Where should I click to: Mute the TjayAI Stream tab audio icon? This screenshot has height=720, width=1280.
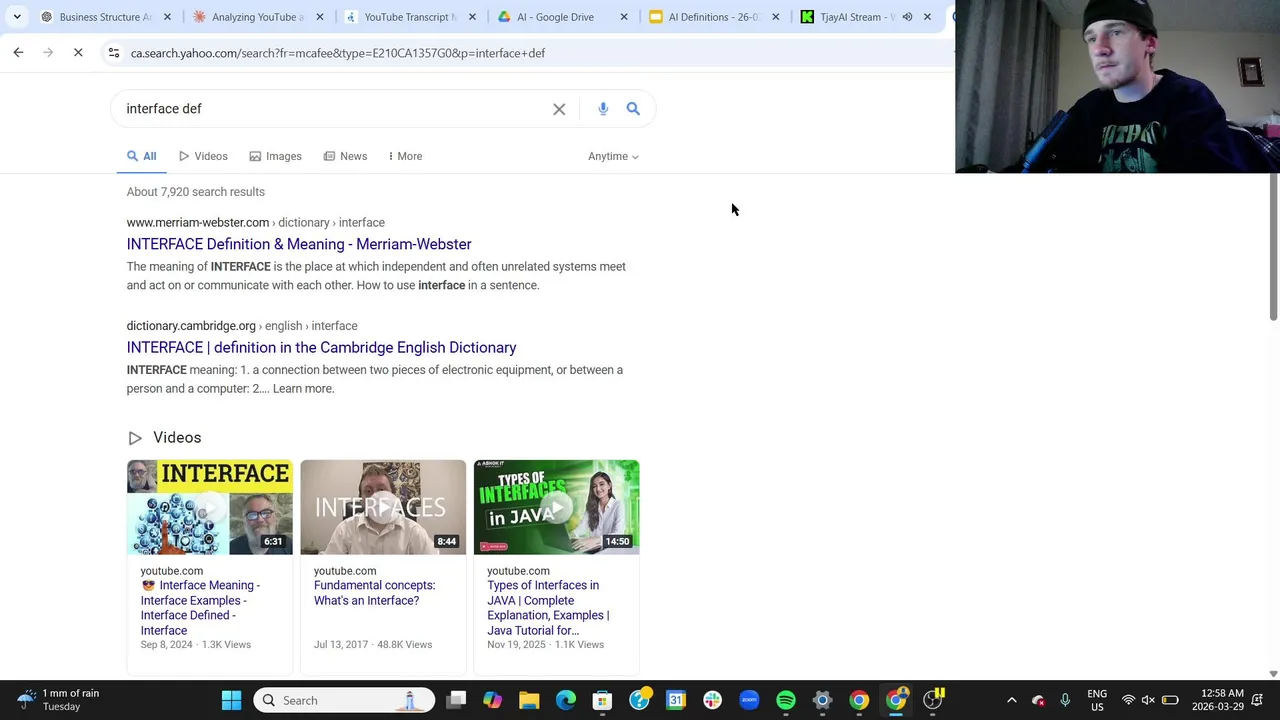point(907,17)
